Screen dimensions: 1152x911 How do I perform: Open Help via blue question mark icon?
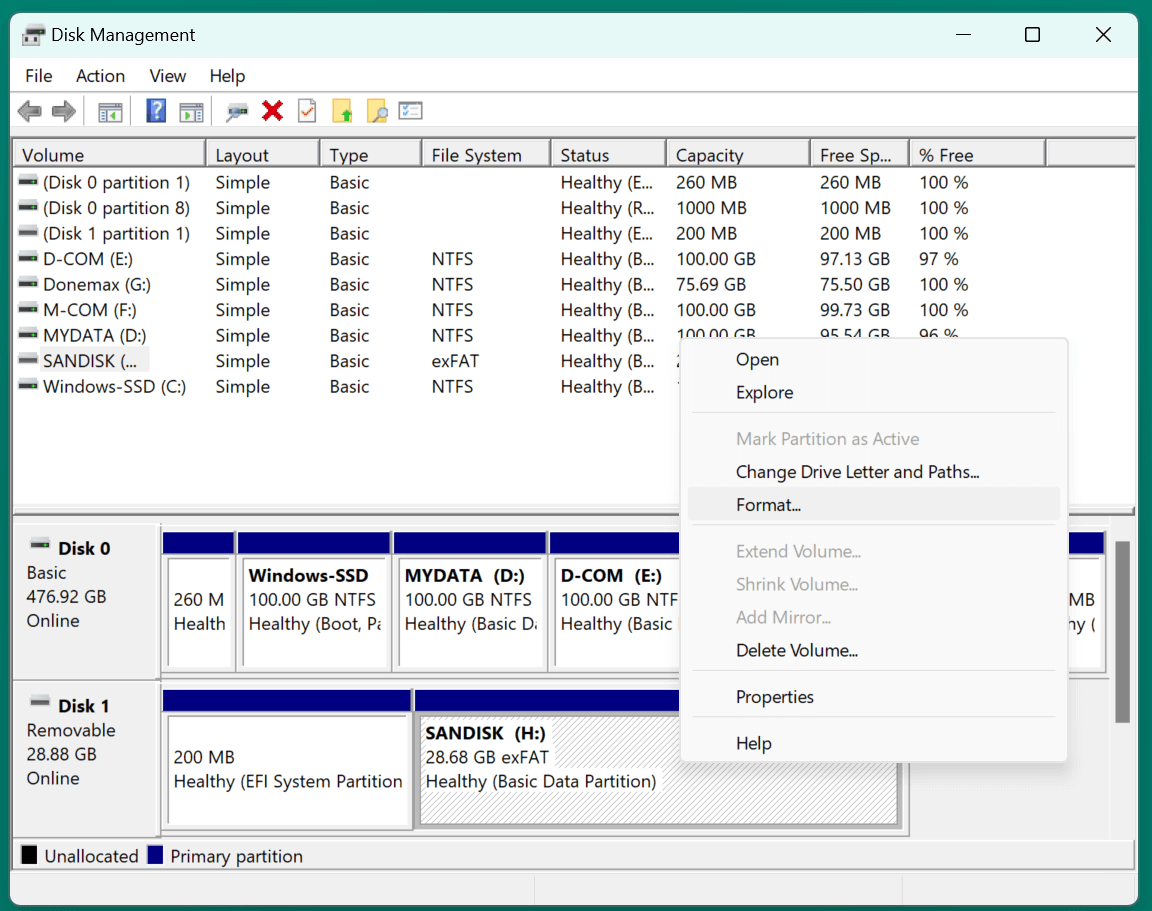click(156, 111)
